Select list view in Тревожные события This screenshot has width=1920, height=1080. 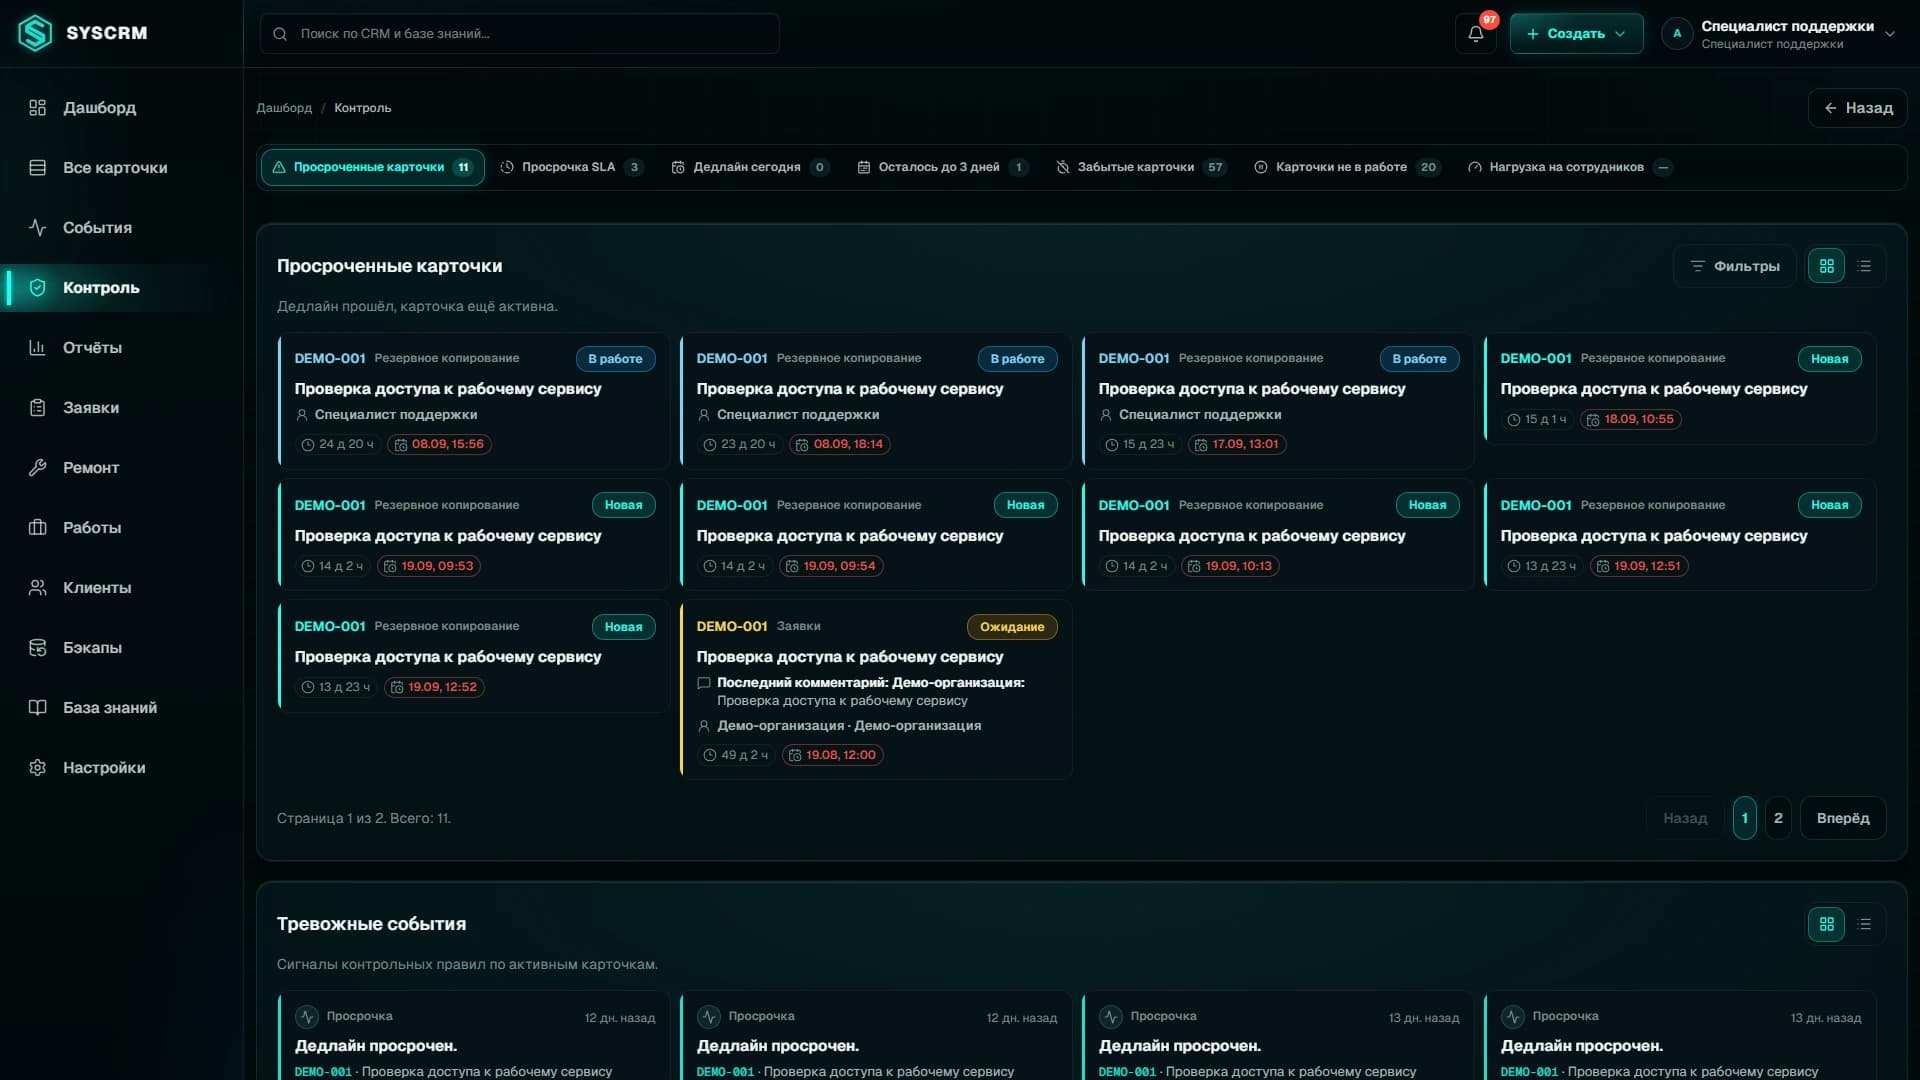click(1864, 924)
